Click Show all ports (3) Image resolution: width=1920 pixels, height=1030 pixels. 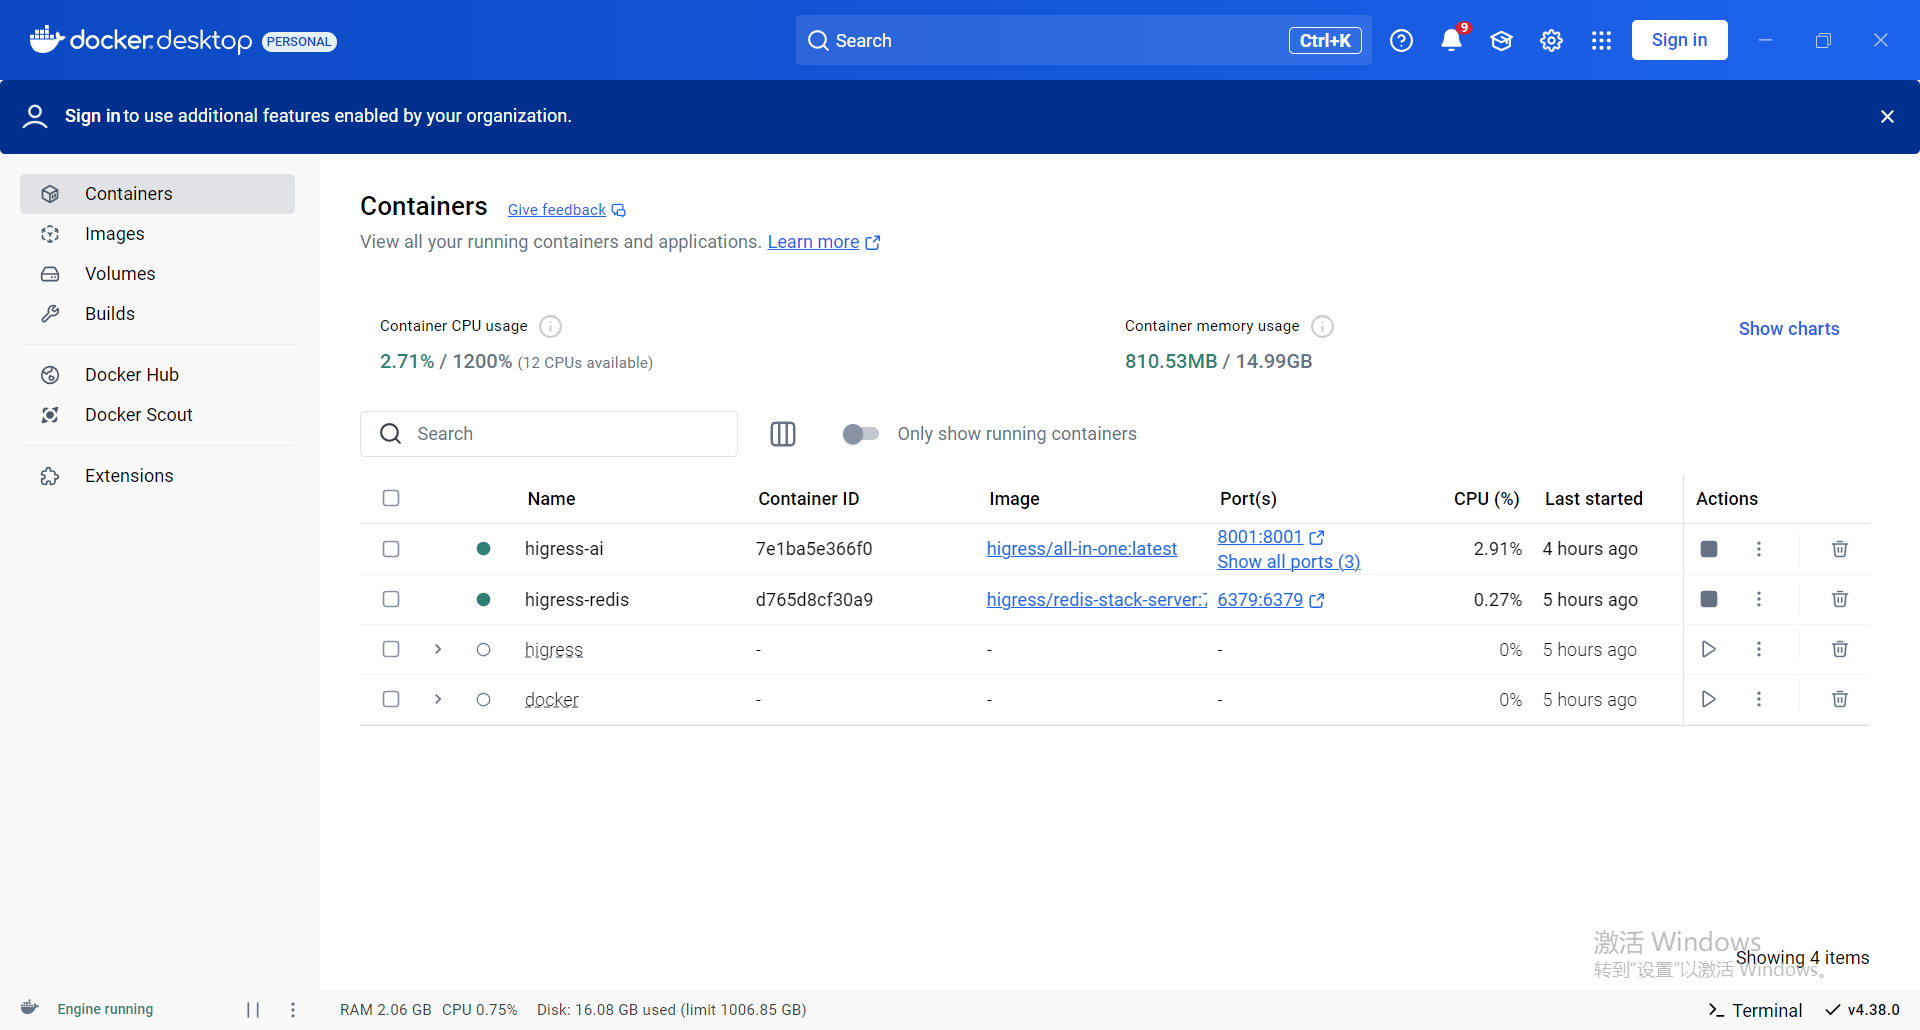pyautogui.click(x=1288, y=562)
